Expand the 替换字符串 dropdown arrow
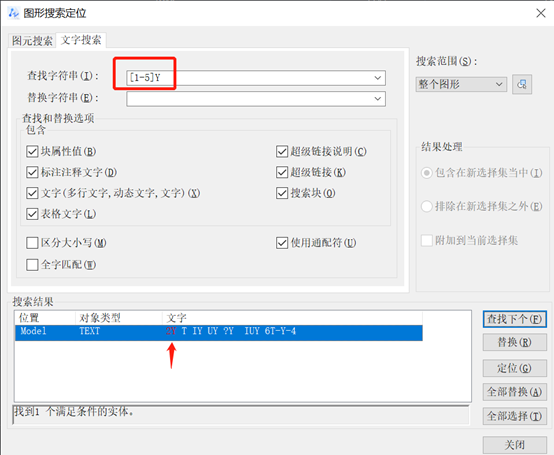 (x=378, y=99)
